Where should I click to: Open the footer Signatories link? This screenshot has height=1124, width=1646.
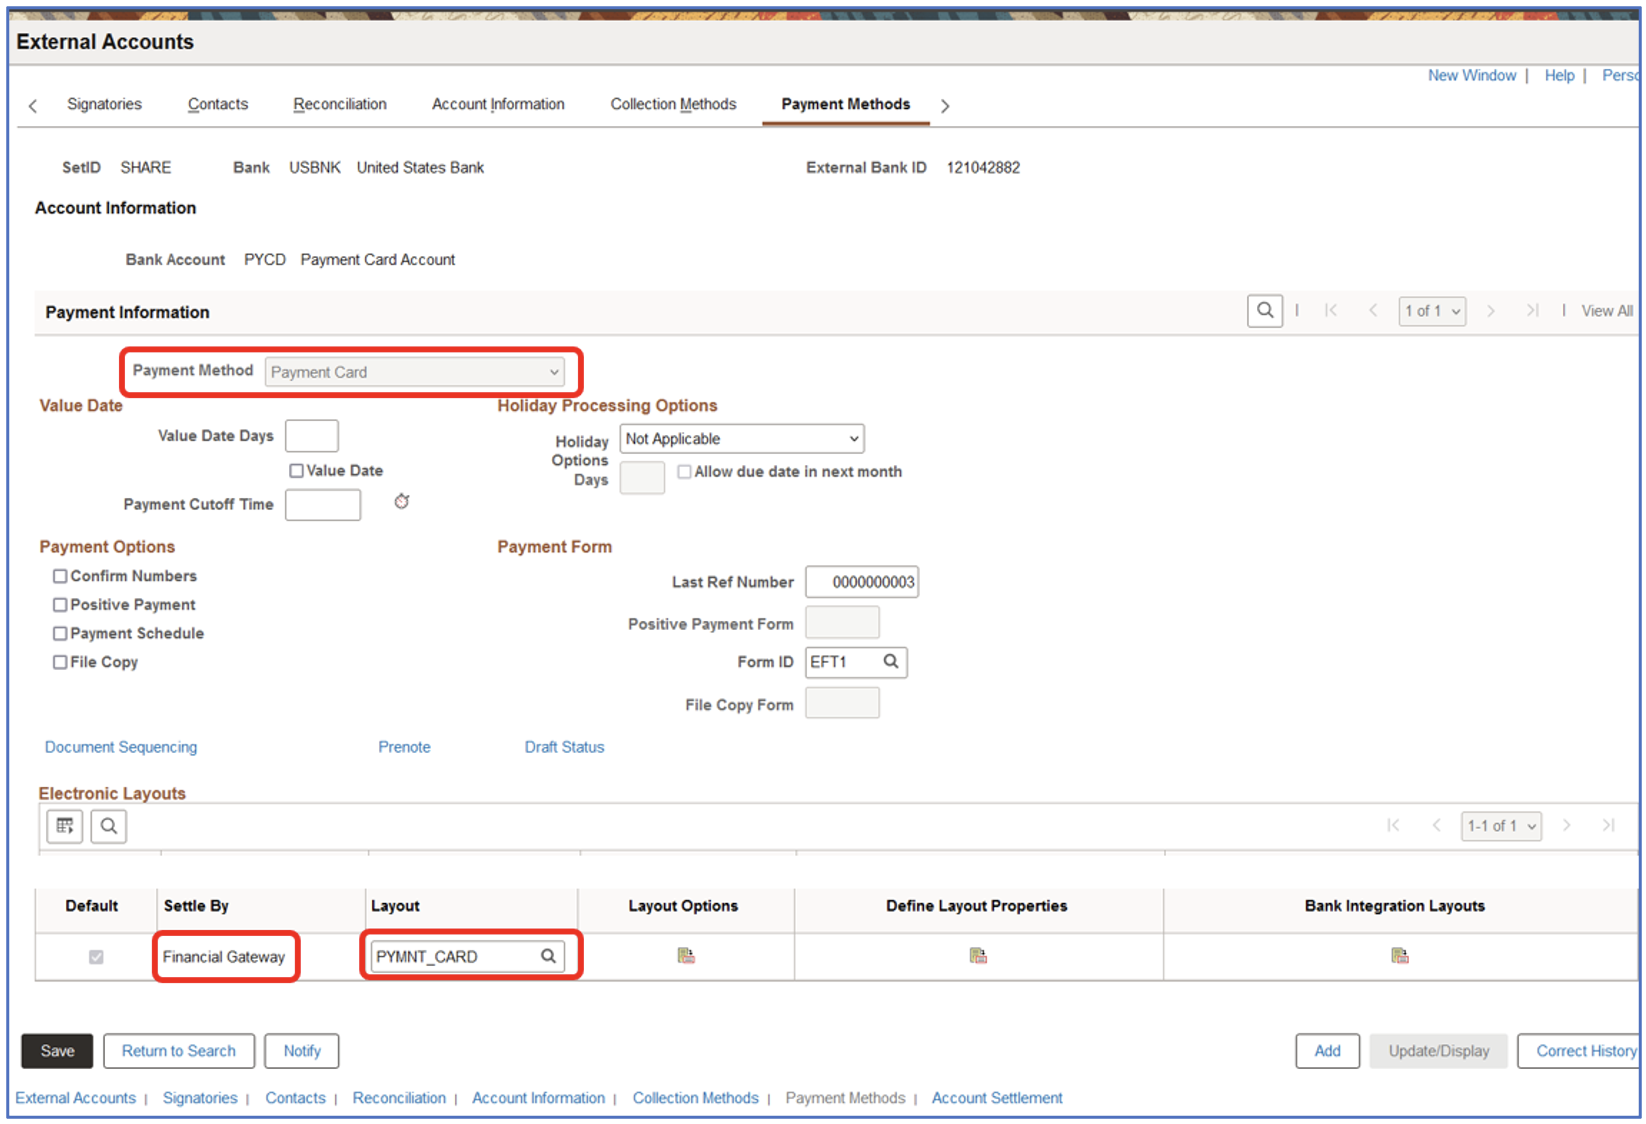[200, 1098]
